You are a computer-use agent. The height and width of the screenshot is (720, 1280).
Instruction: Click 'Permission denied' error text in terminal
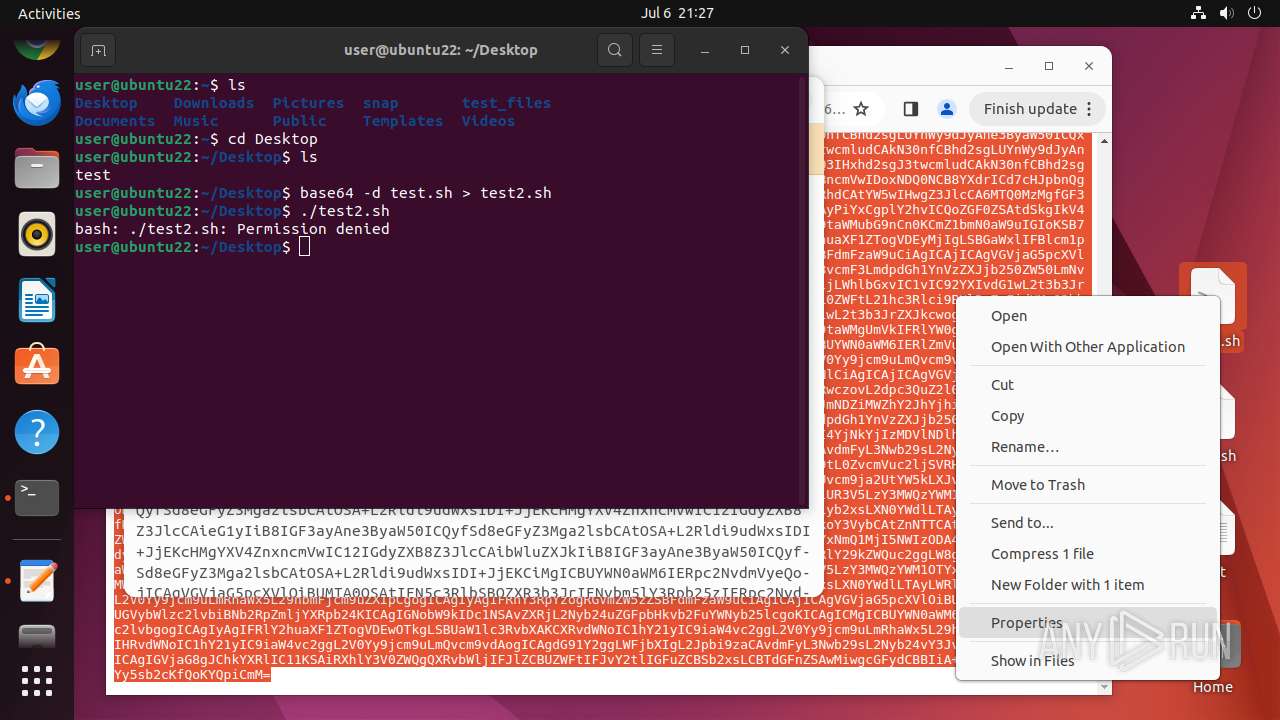pyautogui.click(x=313, y=229)
